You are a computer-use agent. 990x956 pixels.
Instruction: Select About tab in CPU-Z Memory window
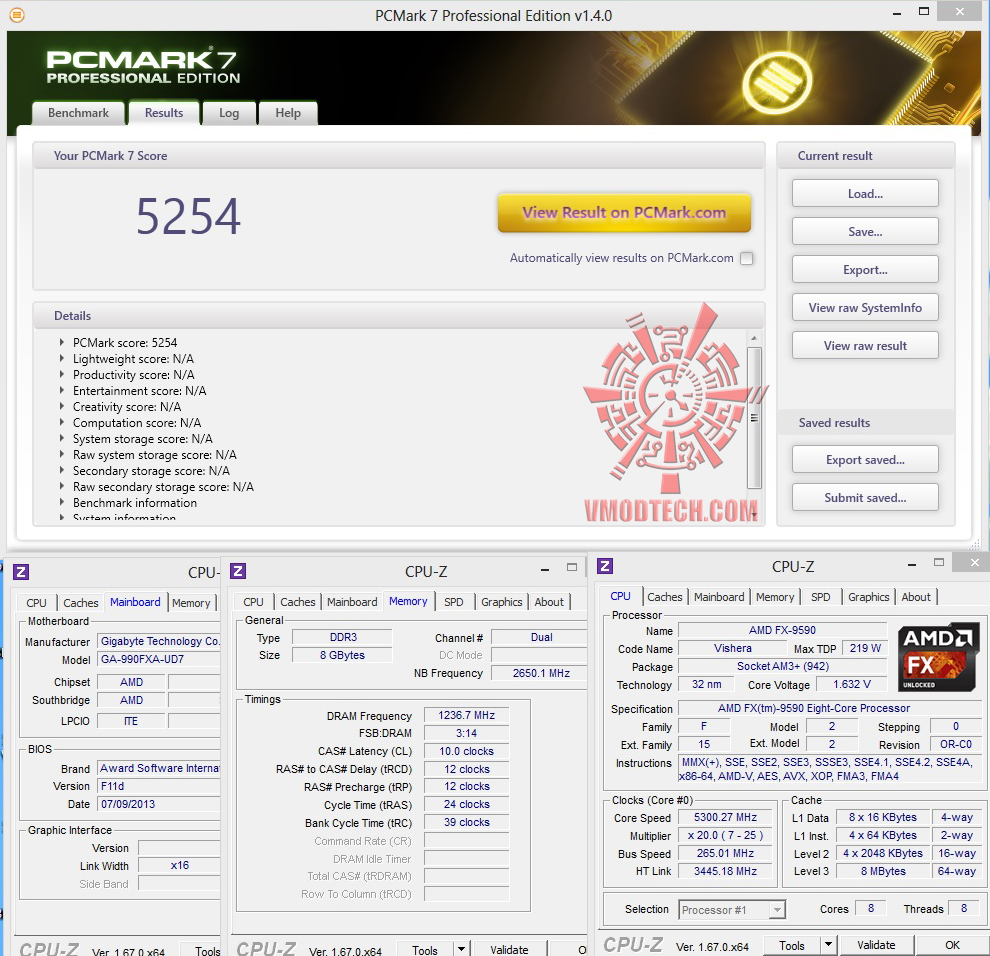(x=549, y=602)
